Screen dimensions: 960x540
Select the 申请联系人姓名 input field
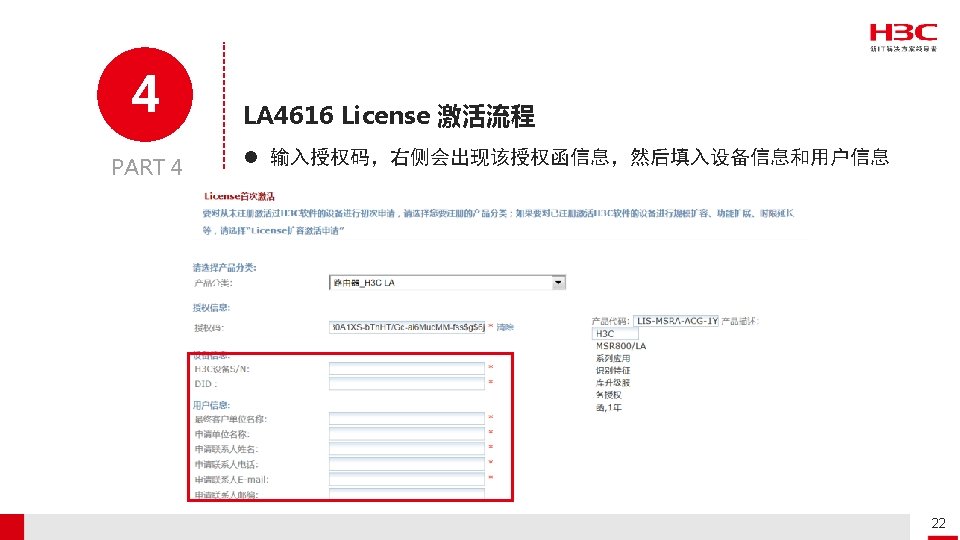[407, 449]
